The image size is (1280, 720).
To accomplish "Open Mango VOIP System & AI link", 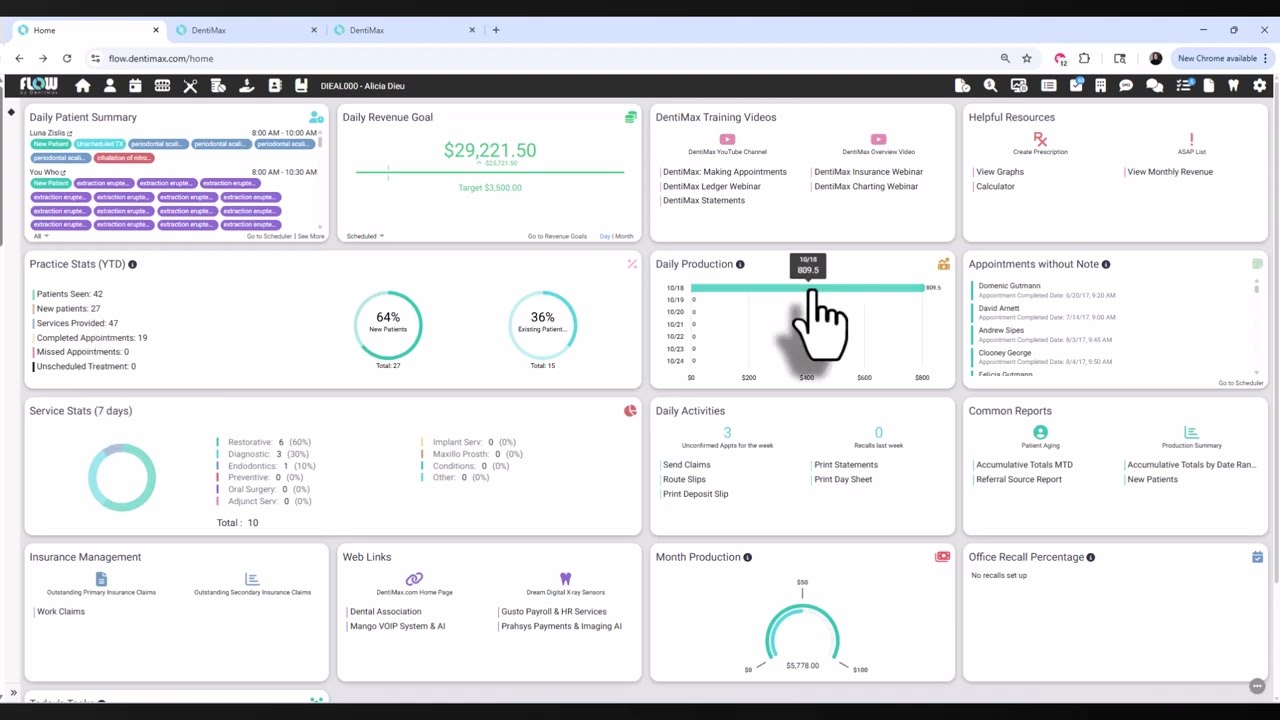I will pyautogui.click(x=397, y=626).
